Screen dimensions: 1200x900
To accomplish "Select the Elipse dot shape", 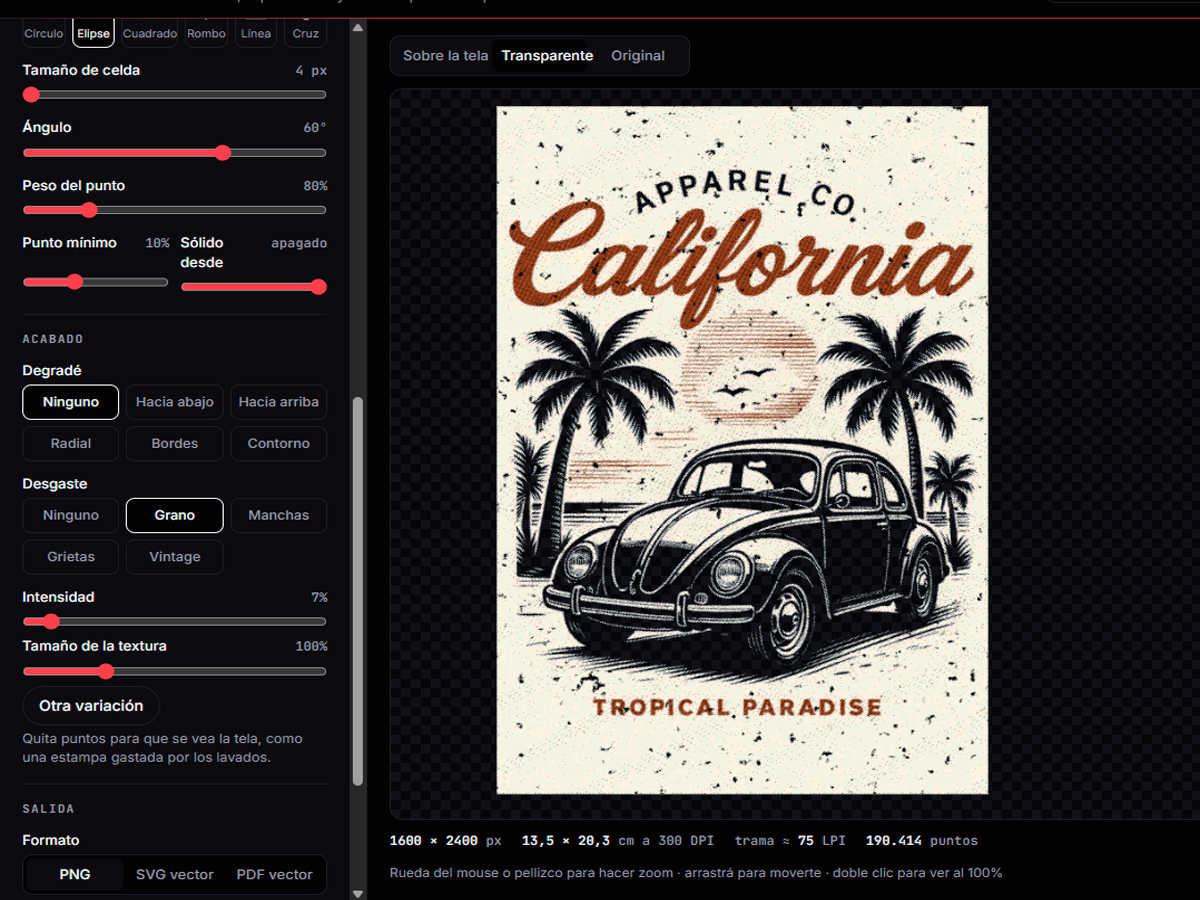I will point(93,34).
